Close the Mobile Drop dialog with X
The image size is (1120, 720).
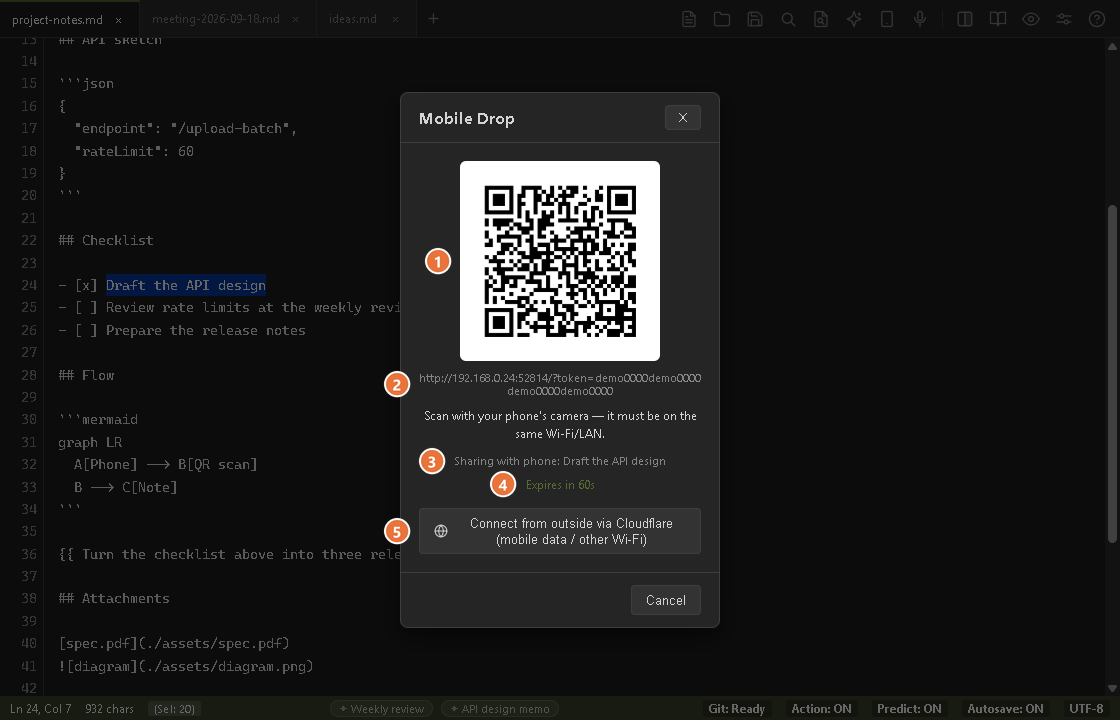pos(682,118)
